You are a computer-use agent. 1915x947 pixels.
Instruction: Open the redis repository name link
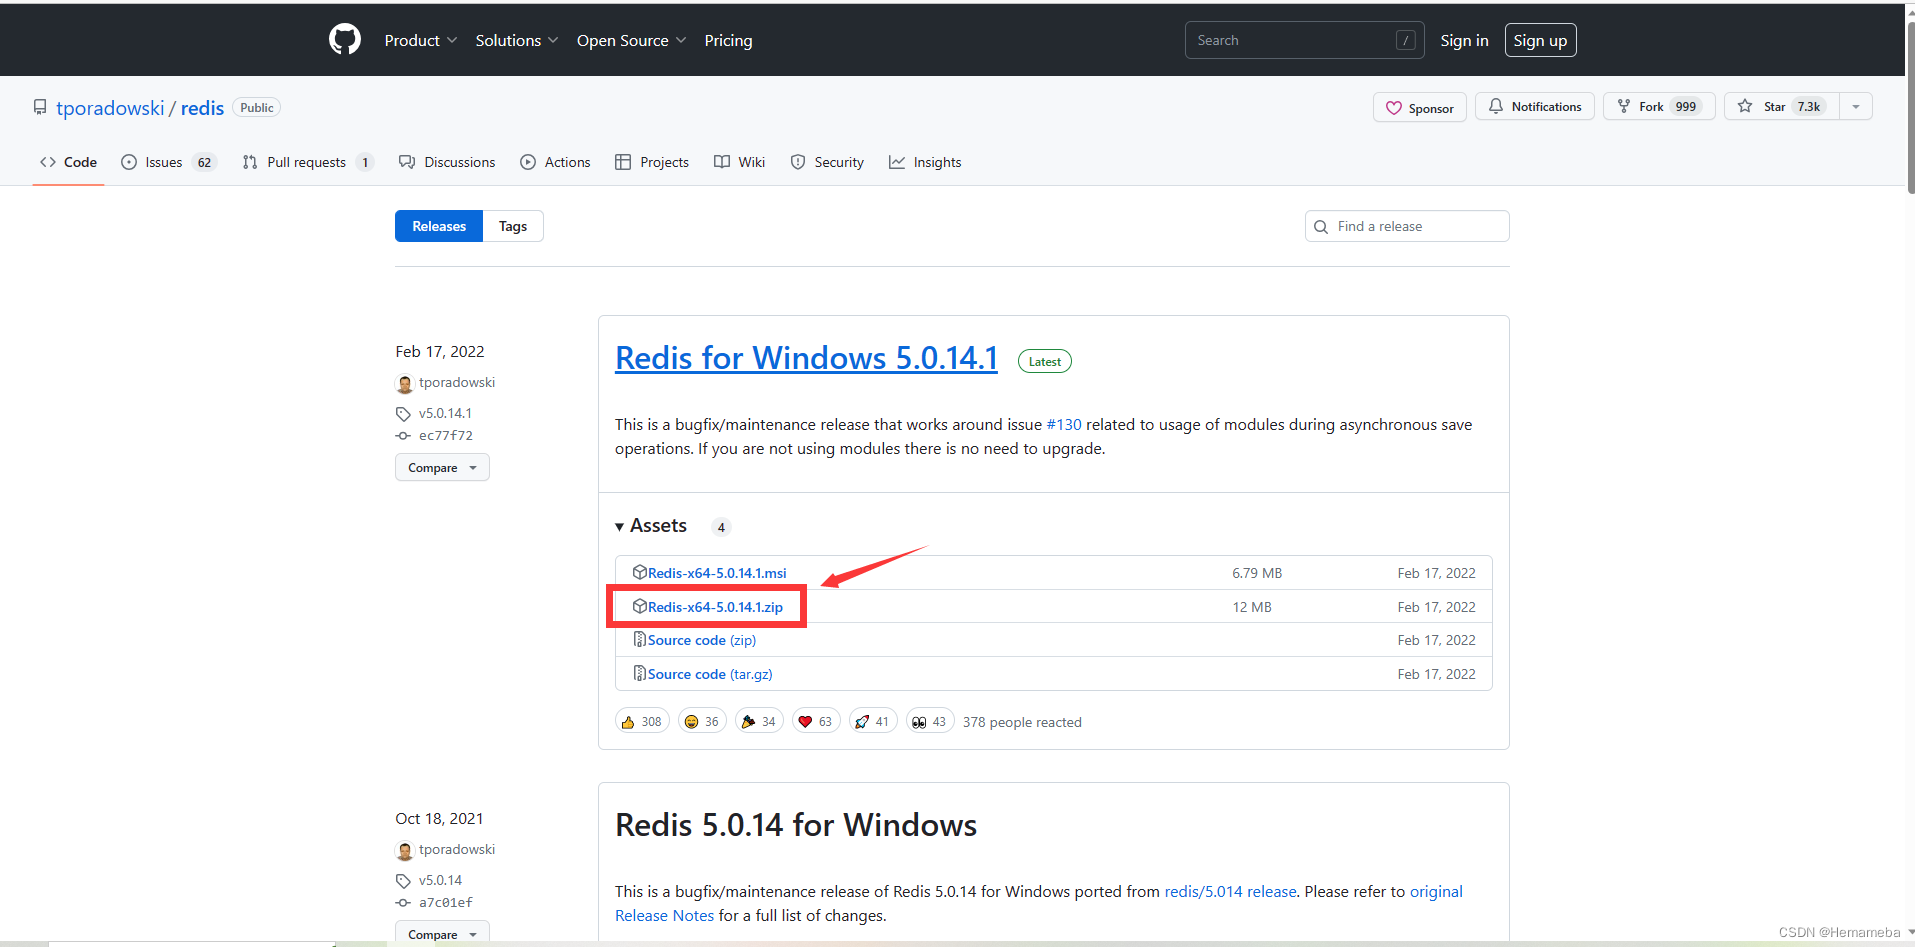point(202,108)
